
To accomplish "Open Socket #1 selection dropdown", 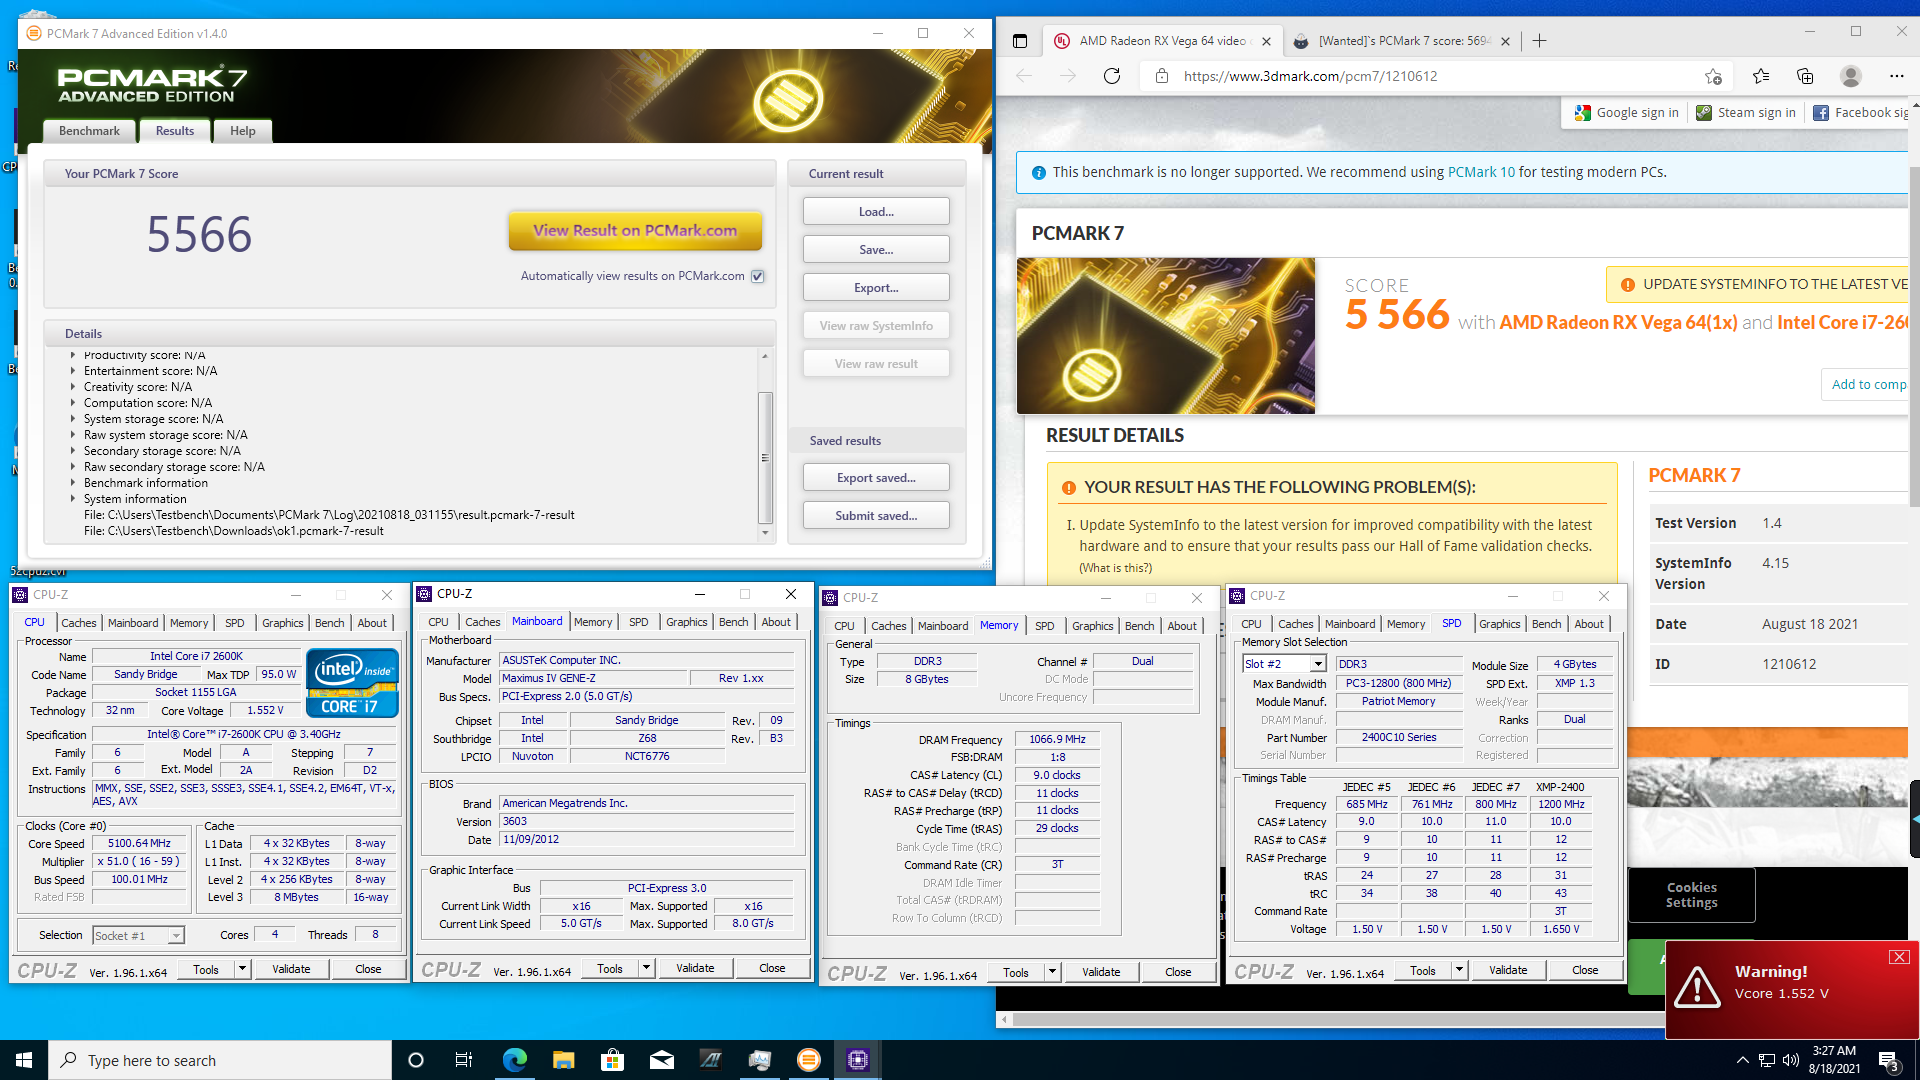I will [176, 936].
